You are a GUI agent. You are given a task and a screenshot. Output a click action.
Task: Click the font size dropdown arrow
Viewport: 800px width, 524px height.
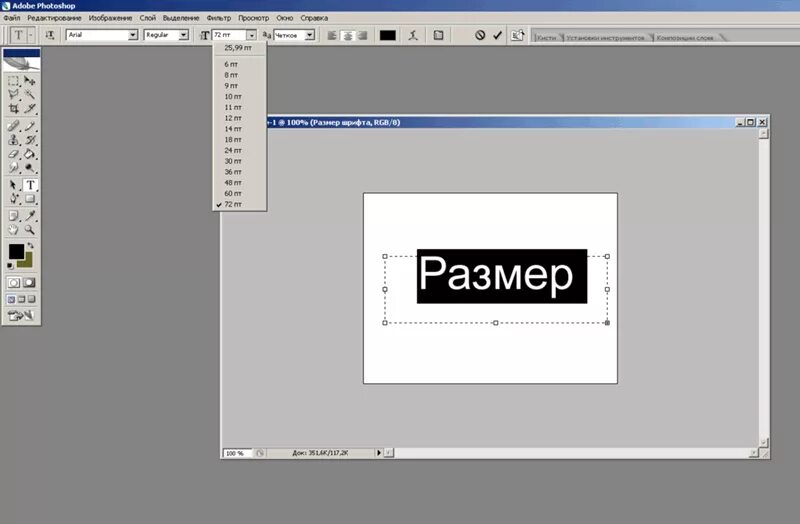tap(252, 35)
